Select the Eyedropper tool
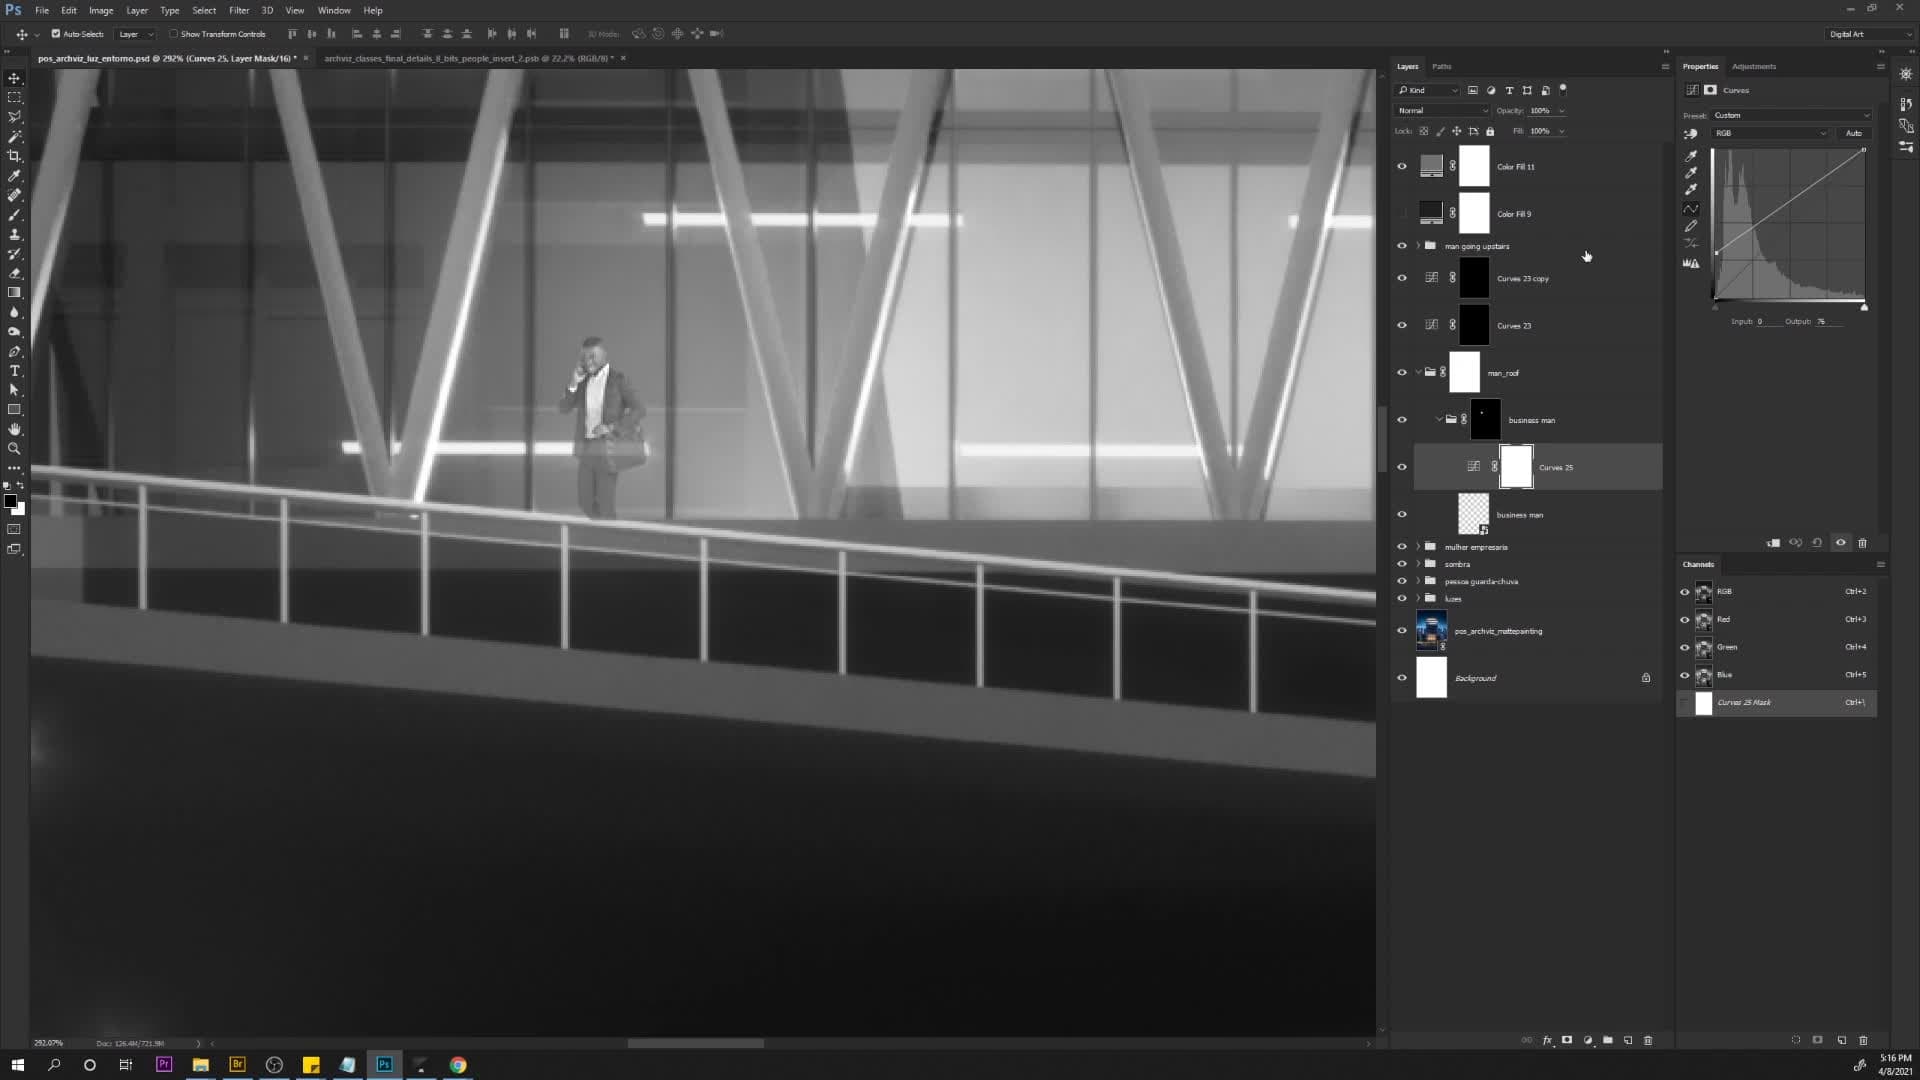 coord(14,176)
